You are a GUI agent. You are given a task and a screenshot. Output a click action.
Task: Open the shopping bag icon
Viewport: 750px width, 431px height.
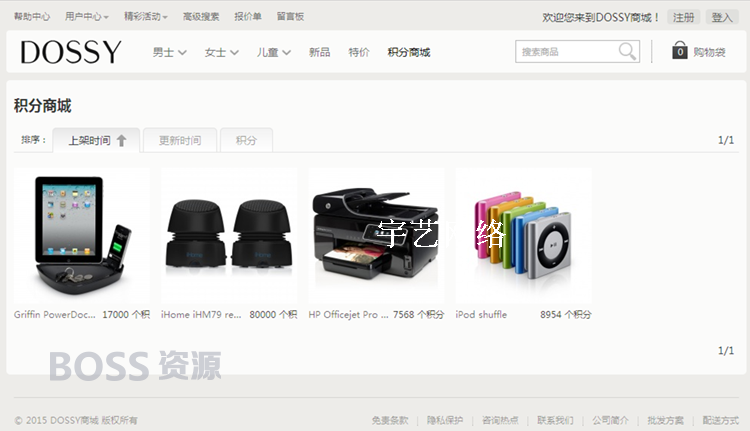(679, 50)
